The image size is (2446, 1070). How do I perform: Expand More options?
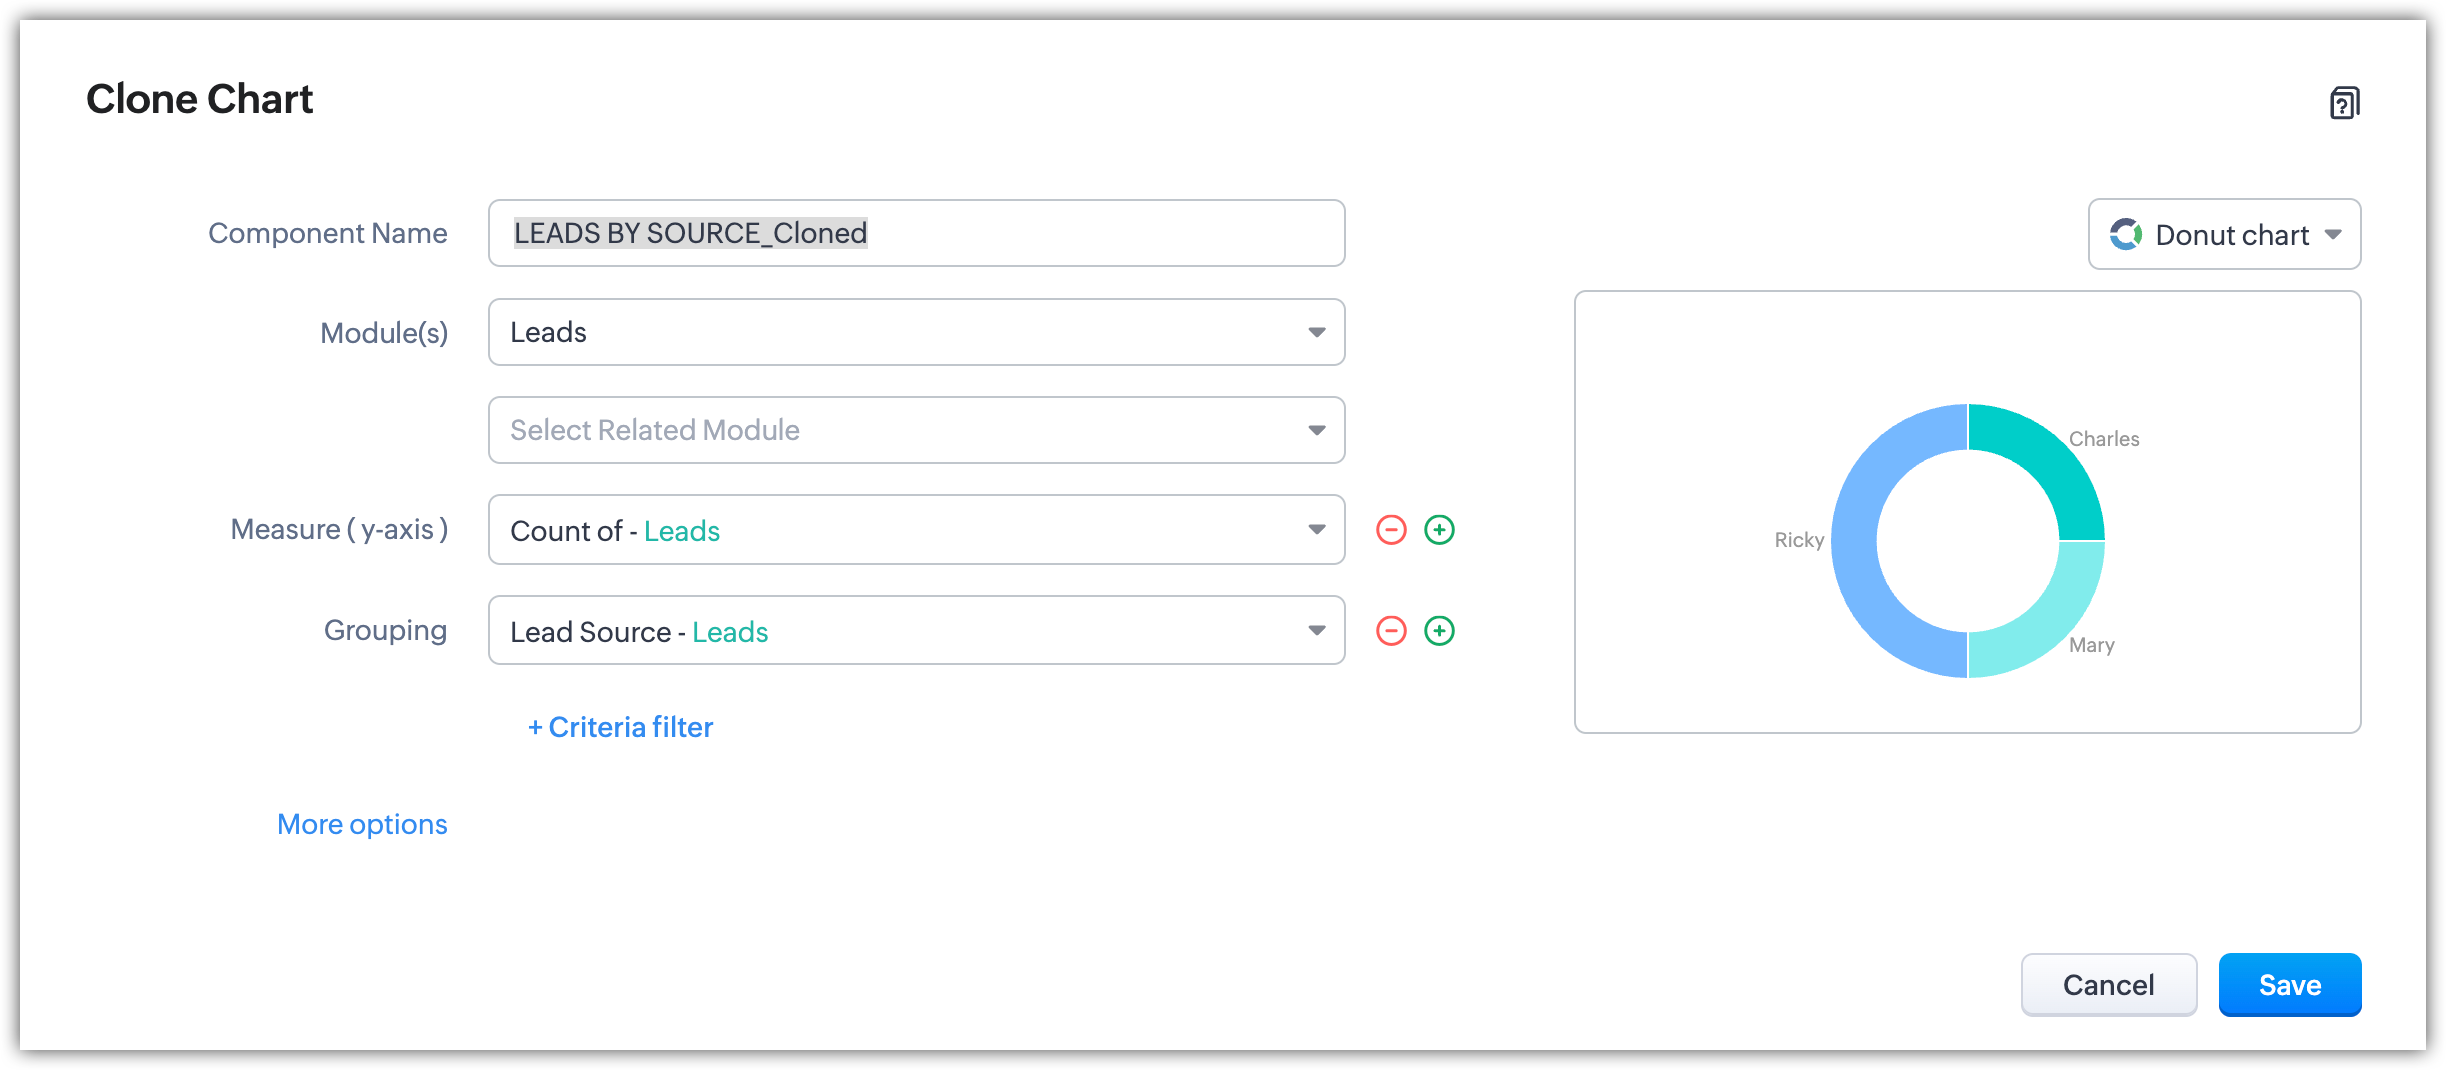pyautogui.click(x=362, y=824)
